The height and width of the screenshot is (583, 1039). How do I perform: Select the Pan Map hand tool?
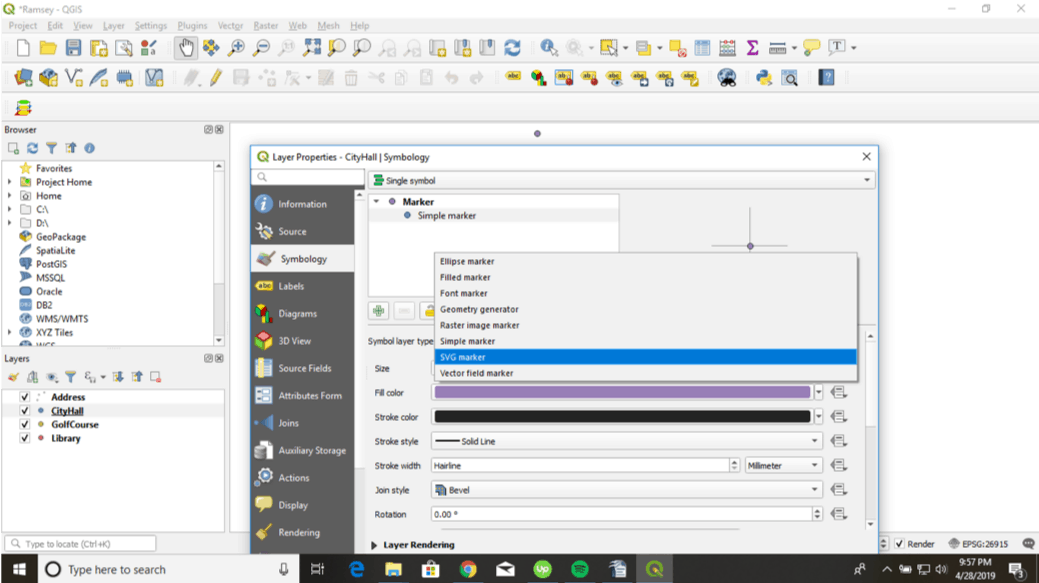pos(186,48)
